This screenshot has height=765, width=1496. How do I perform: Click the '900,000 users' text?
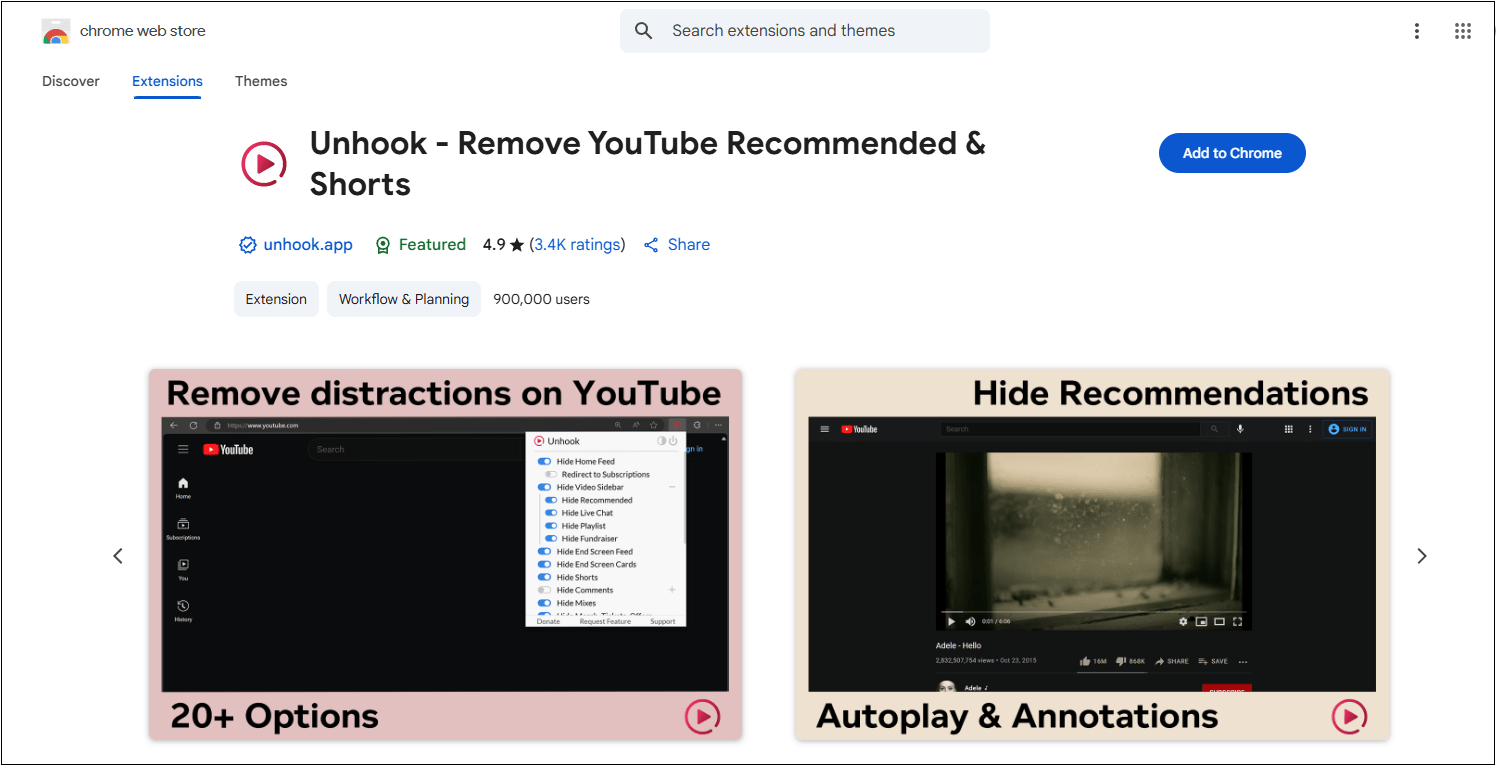541,299
